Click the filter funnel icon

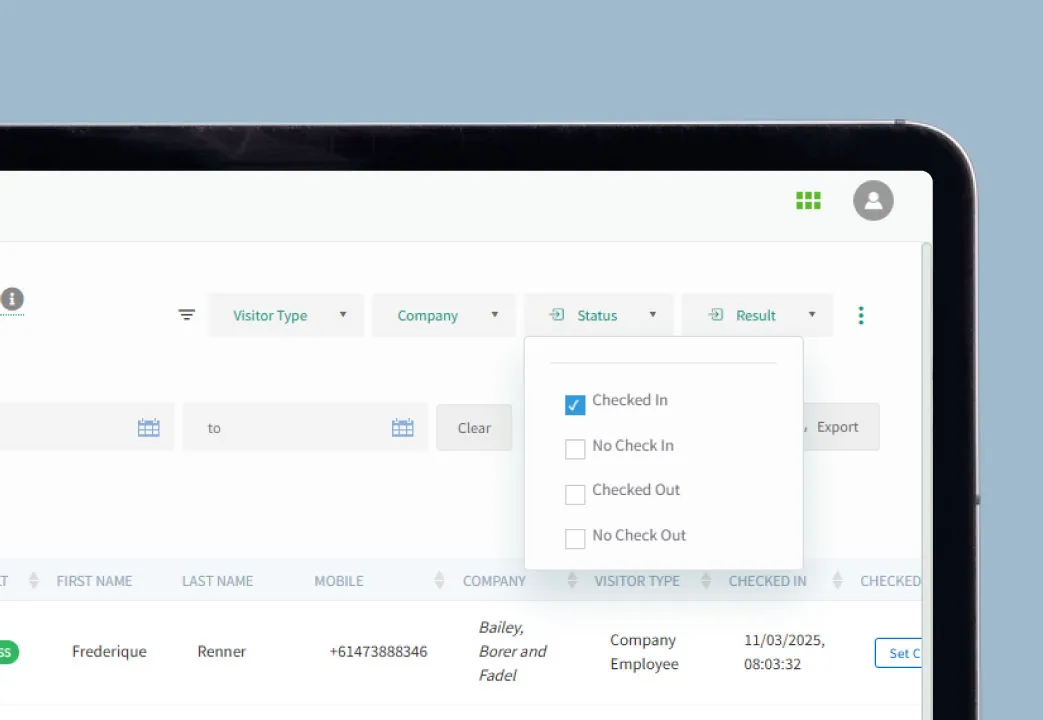(x=187, y=314)
